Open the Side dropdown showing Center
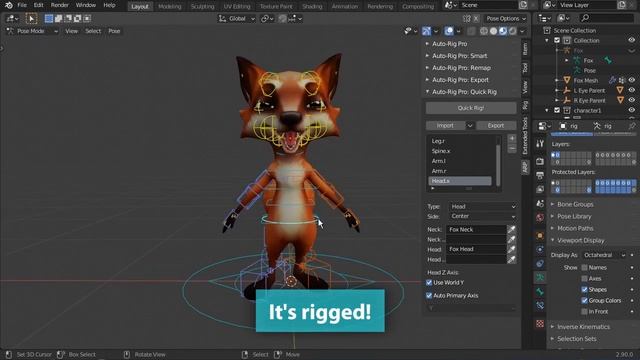 [482, 216]
